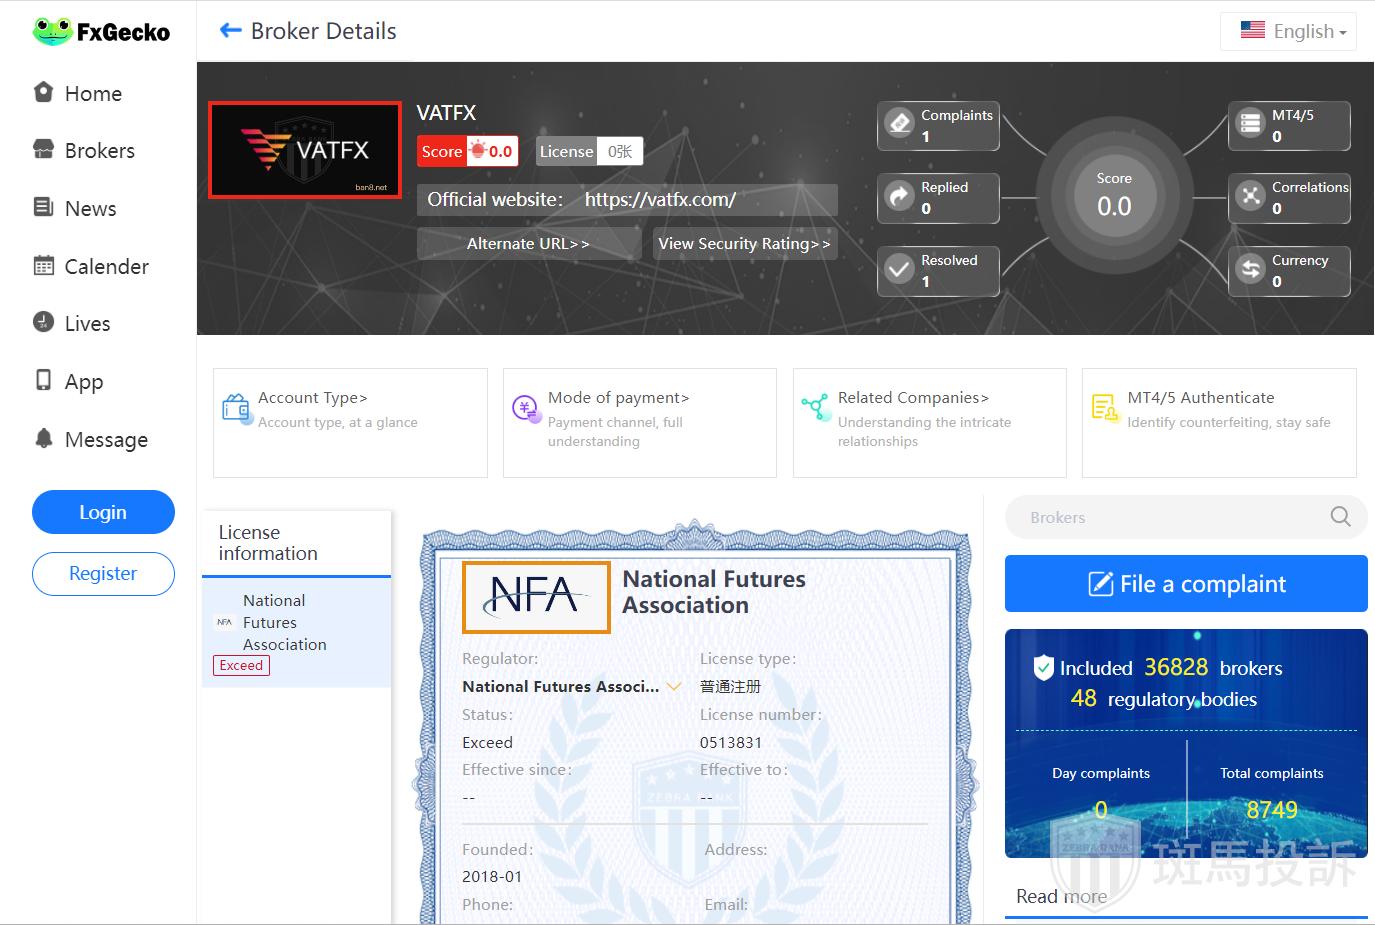Click the Complaints eraser icon
This screenshot has width=1375, height=925.
click(900, 124)
